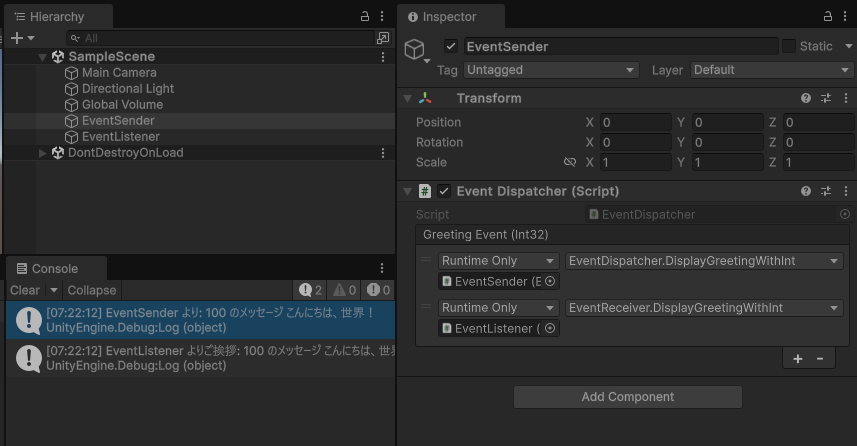857x446 pixels.
Task: Collapse the SampleScene foldout
Action: coord(42,57)
